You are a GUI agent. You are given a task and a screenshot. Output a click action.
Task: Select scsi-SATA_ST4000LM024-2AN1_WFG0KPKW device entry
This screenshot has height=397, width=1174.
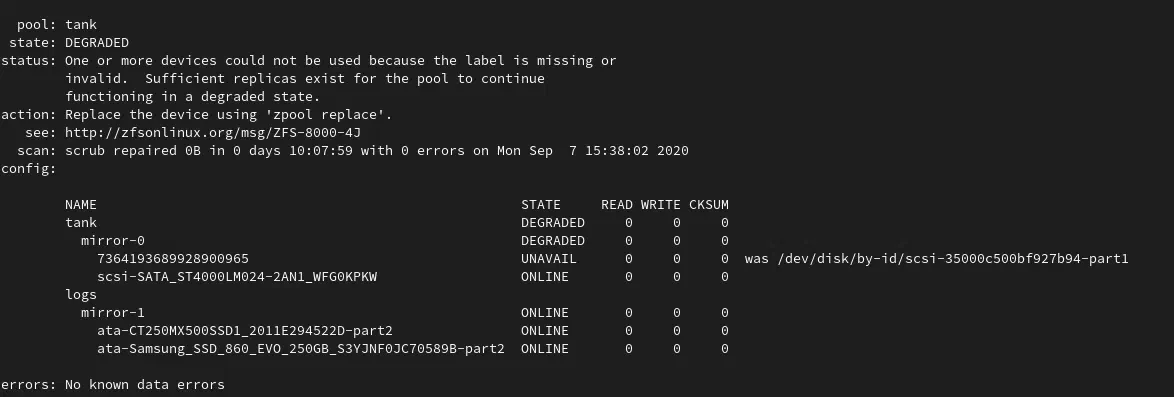pos(237,276)
